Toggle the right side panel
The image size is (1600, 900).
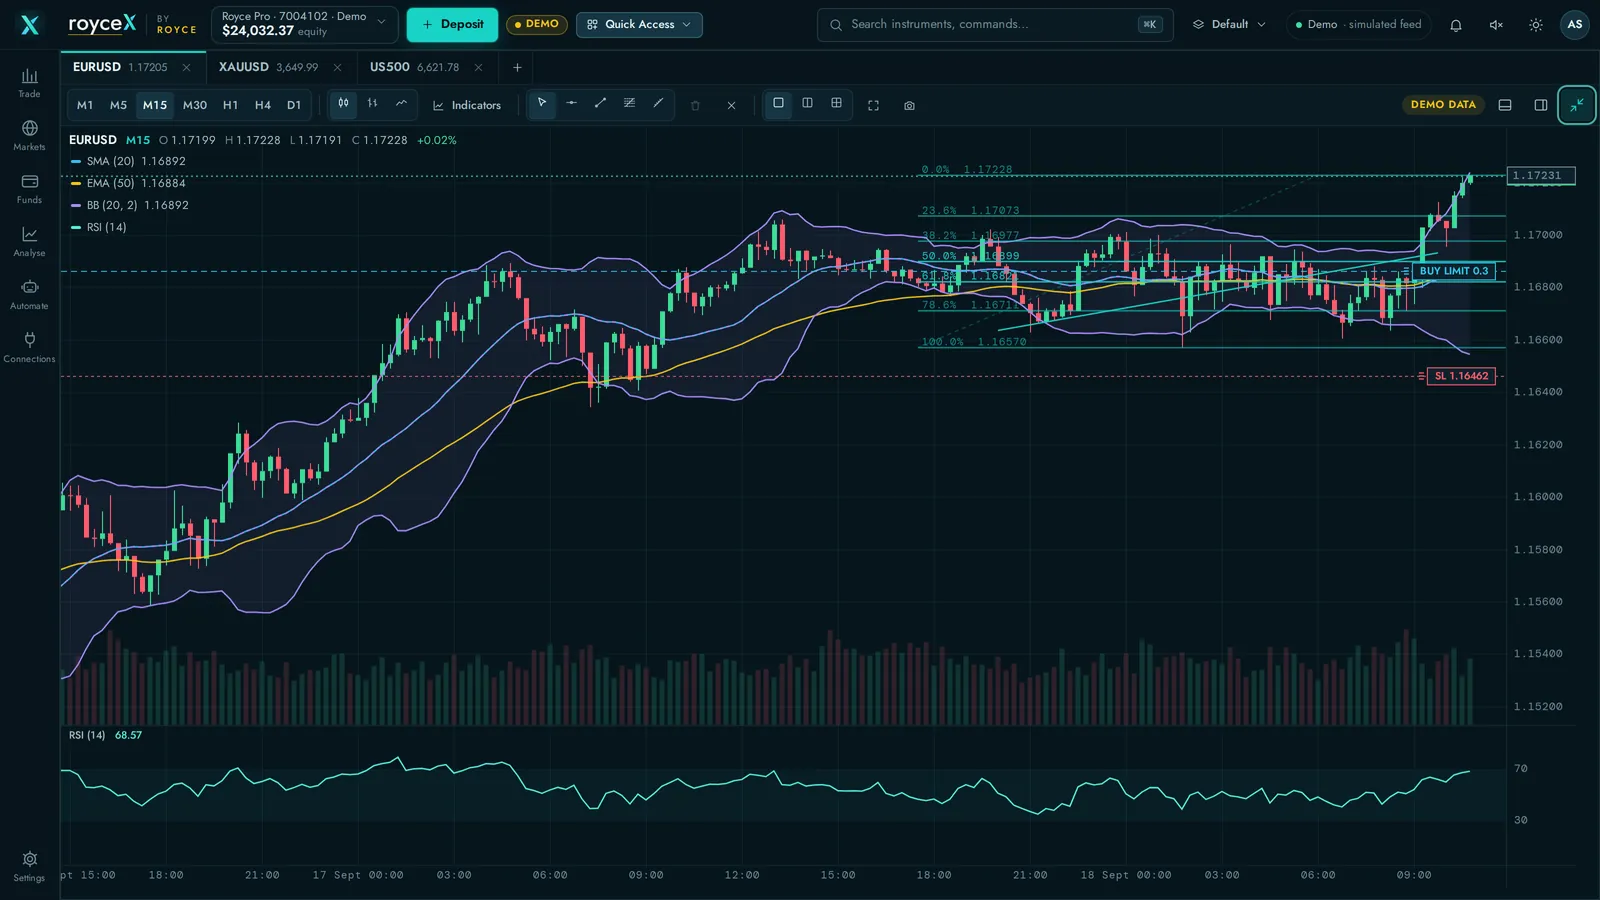coord(1541,105)
